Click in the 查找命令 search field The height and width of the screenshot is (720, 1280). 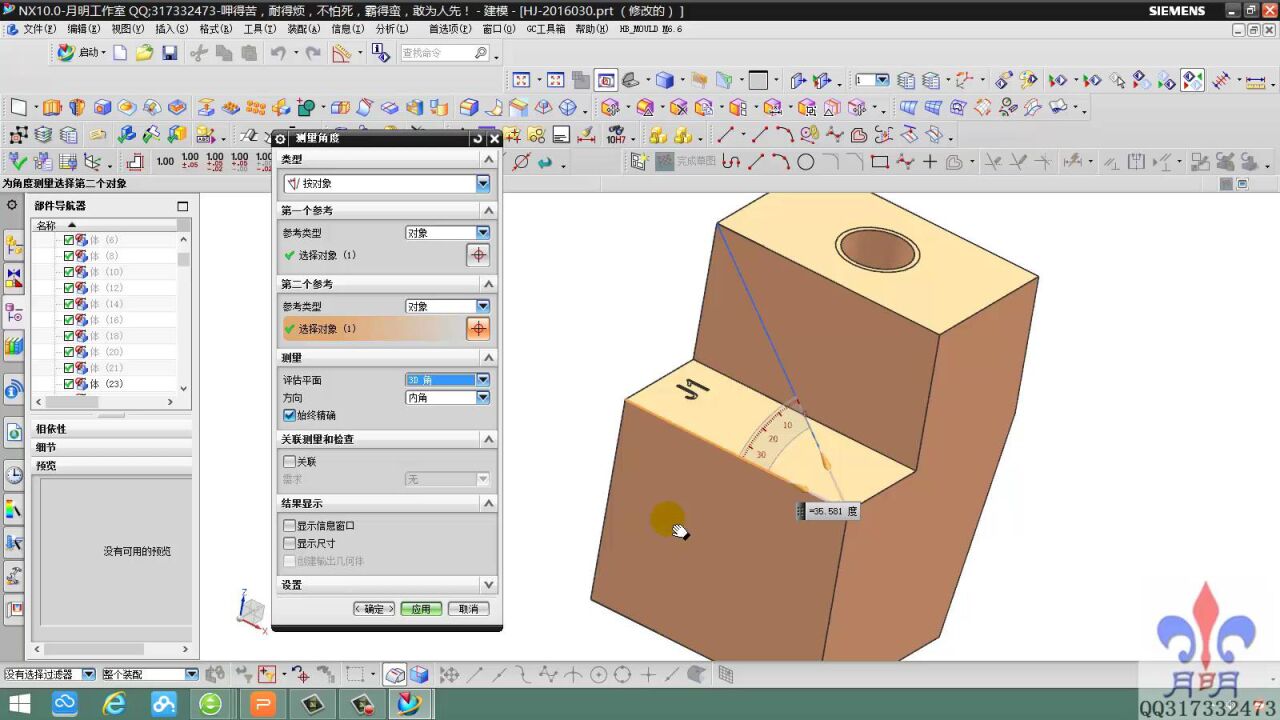coord(436,53)
